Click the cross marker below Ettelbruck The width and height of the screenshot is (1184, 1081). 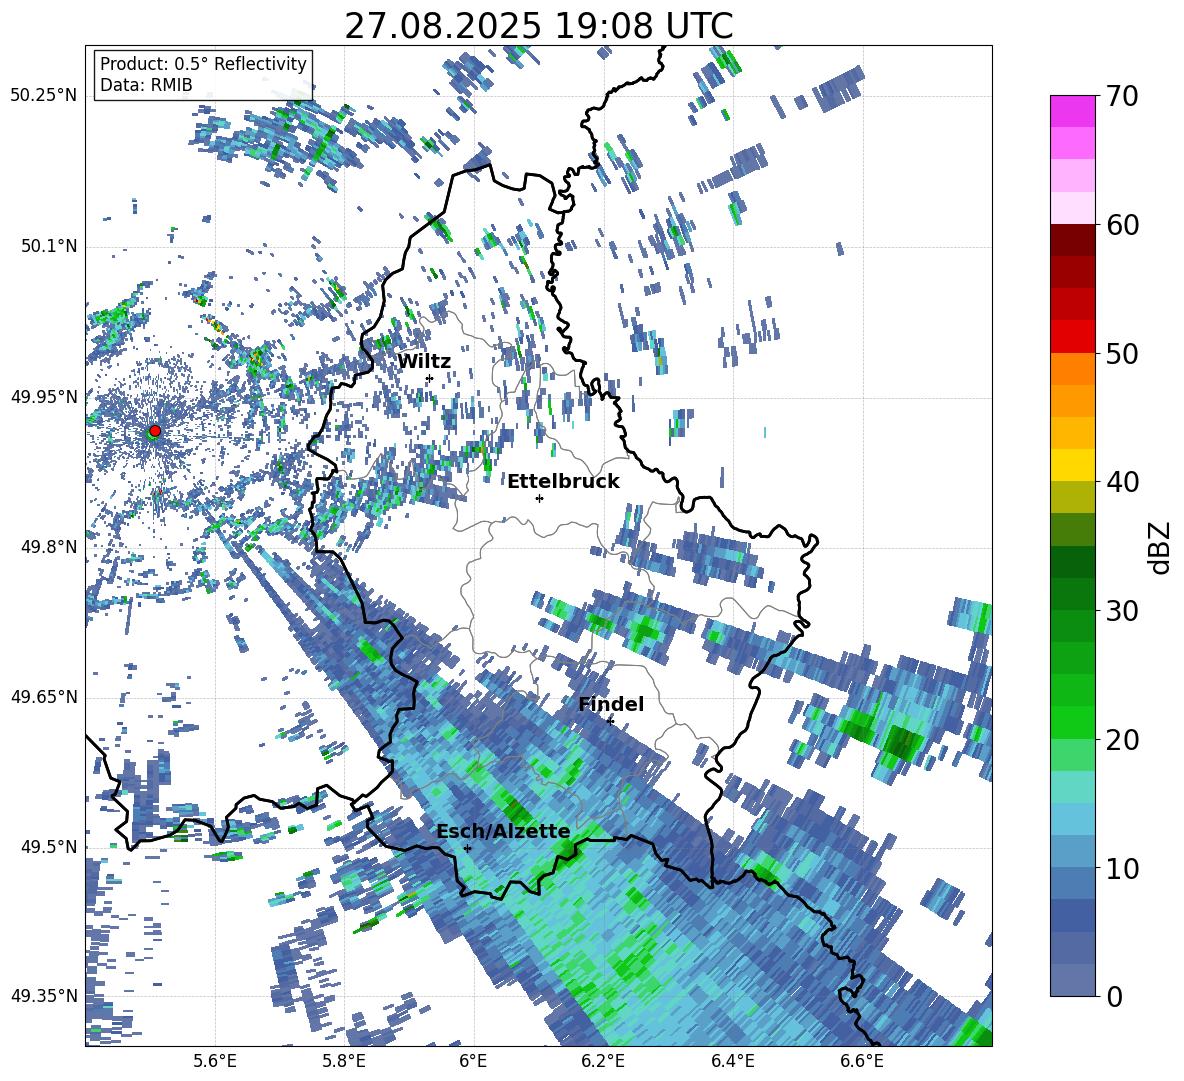(539, 498)
